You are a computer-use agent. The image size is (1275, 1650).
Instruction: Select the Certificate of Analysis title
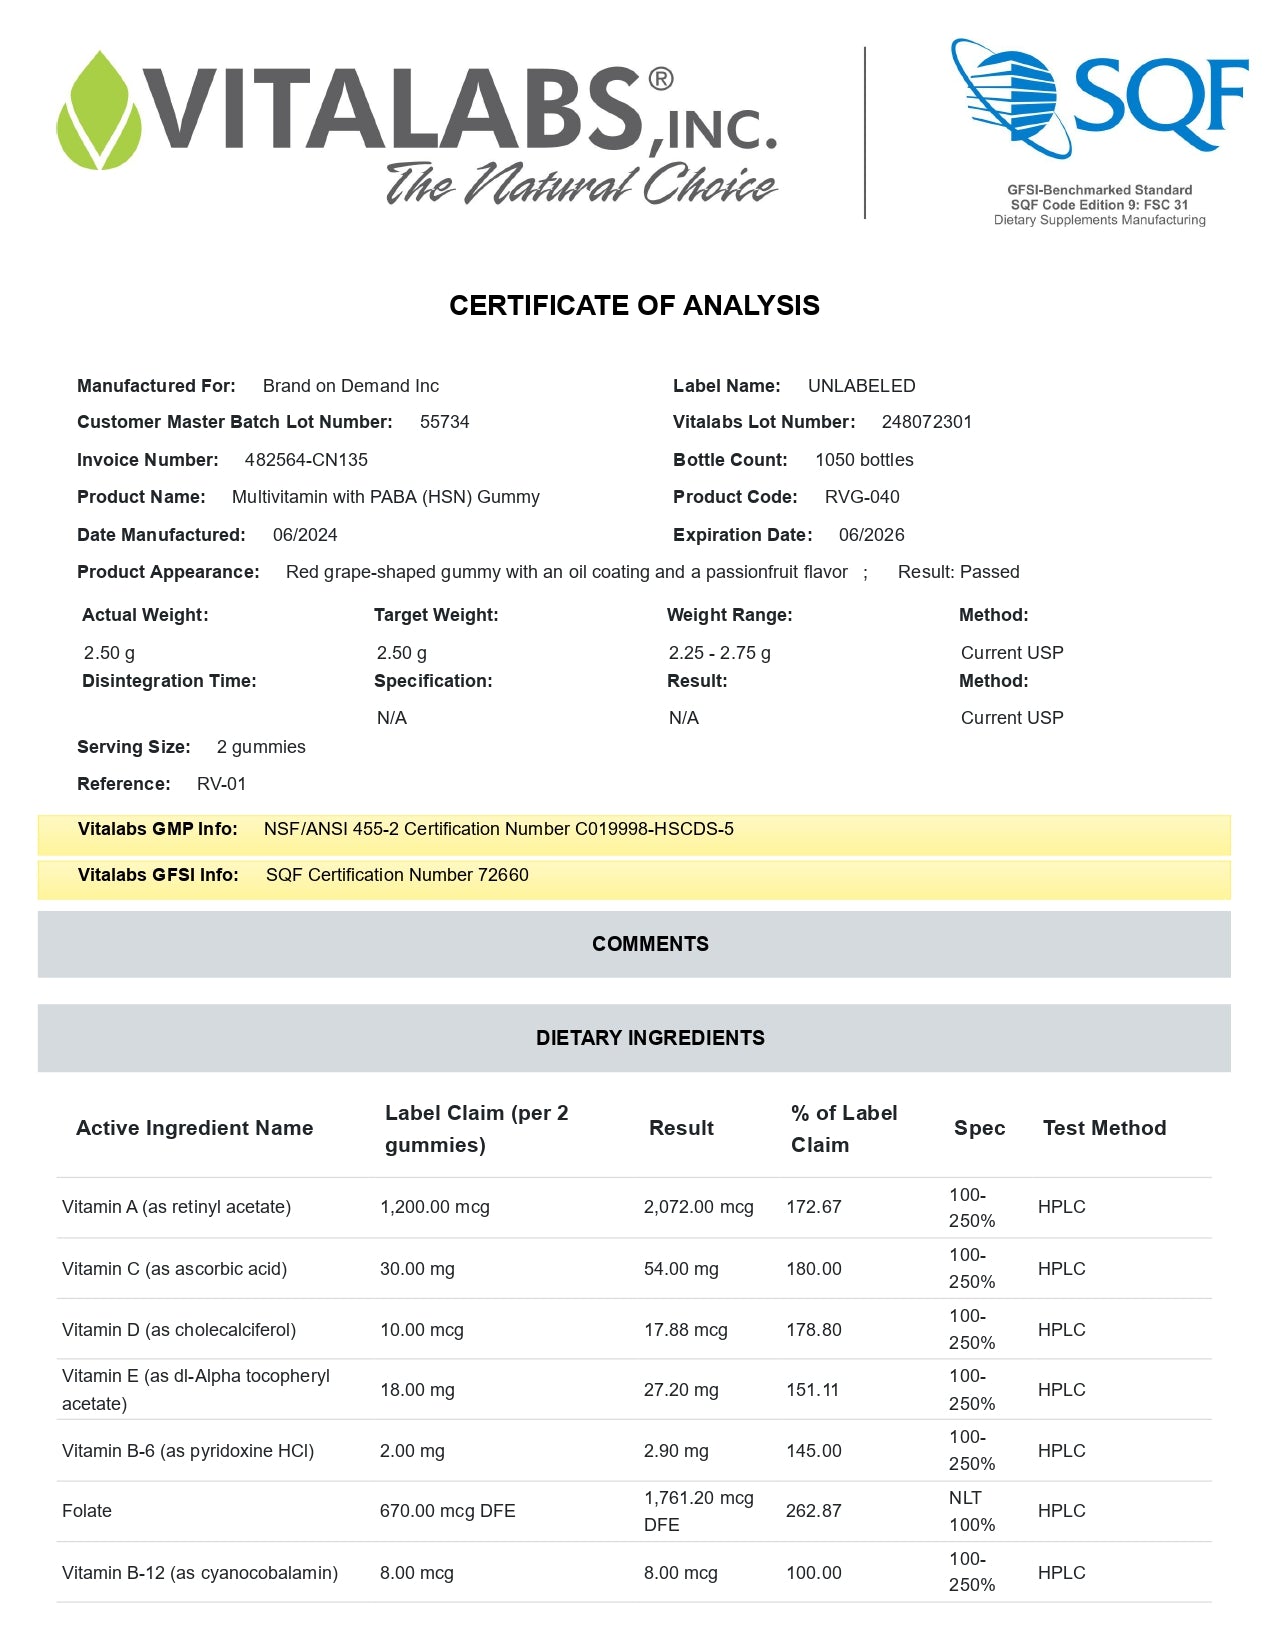coord(634,306)
